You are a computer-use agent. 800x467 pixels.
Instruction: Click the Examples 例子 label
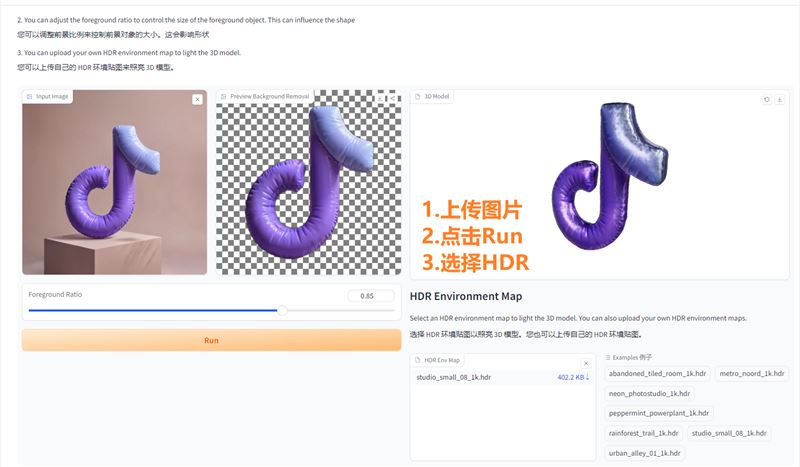tap(629, 357)
